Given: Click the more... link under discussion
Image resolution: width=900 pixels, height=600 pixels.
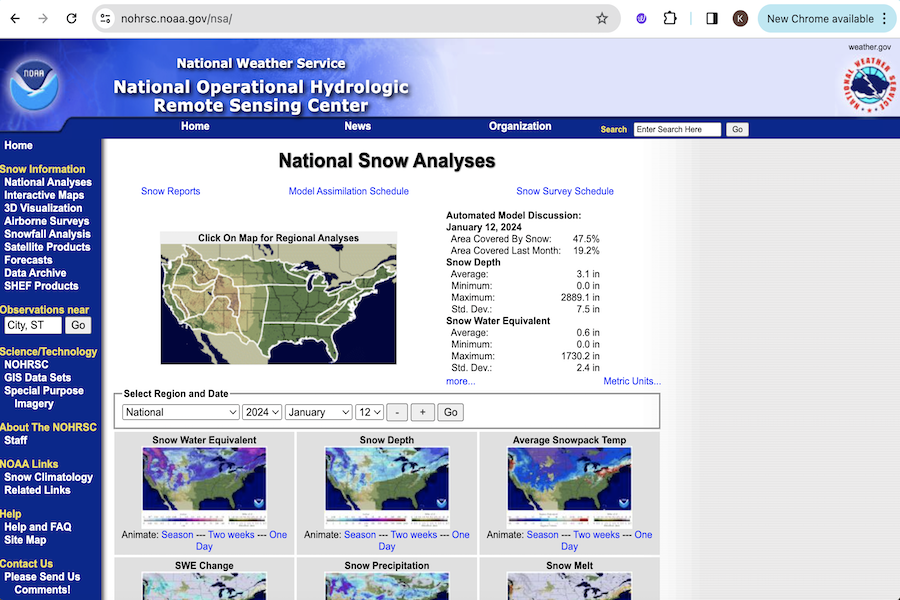Looking at the screenshot, I should tap(460, 381).
